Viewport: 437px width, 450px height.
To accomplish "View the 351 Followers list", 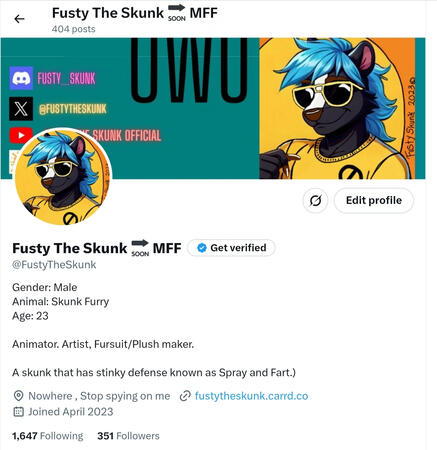I will click(128, 436).
